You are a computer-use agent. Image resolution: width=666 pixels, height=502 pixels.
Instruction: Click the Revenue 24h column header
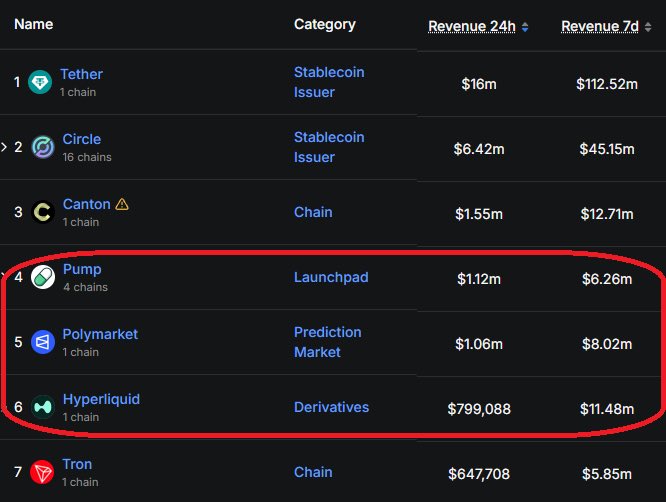471,26
